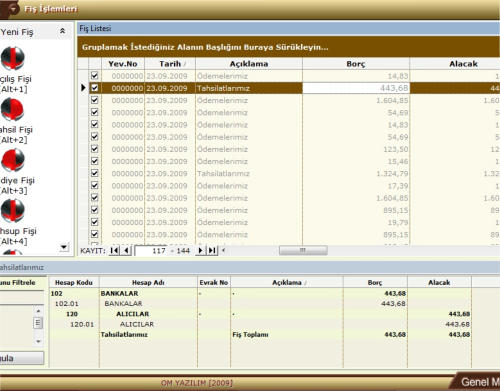Click the button below the filter list ending in 'ula'

tap(21, 358)
